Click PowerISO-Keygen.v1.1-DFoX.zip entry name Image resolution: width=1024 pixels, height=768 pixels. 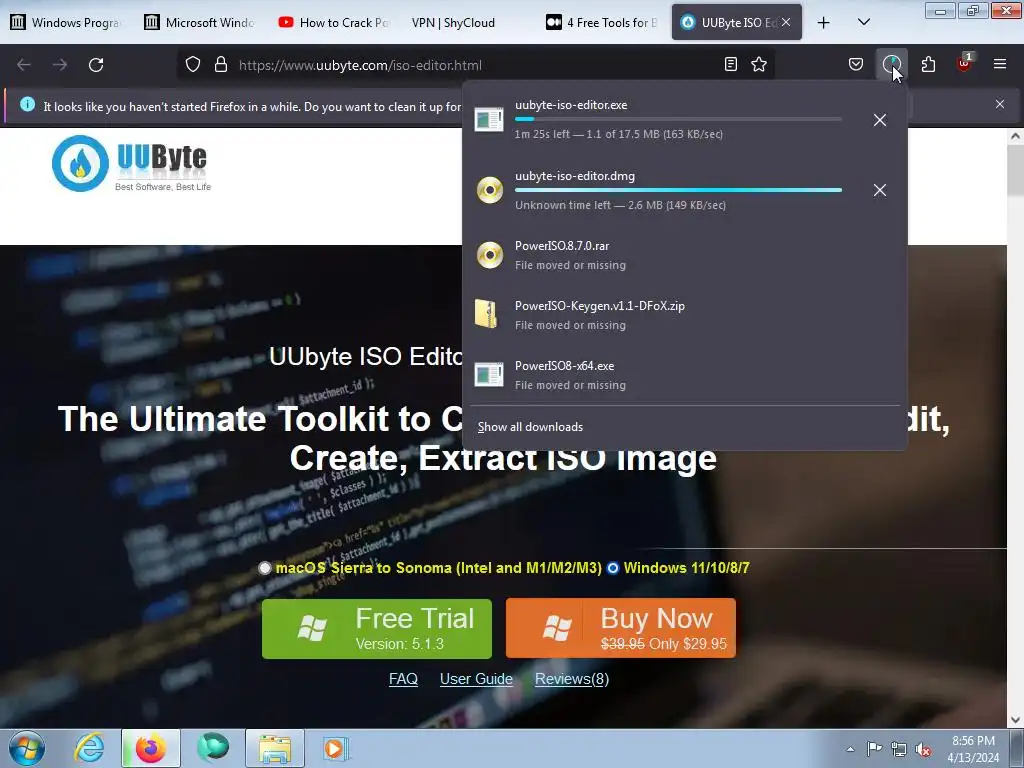point(600,306)
